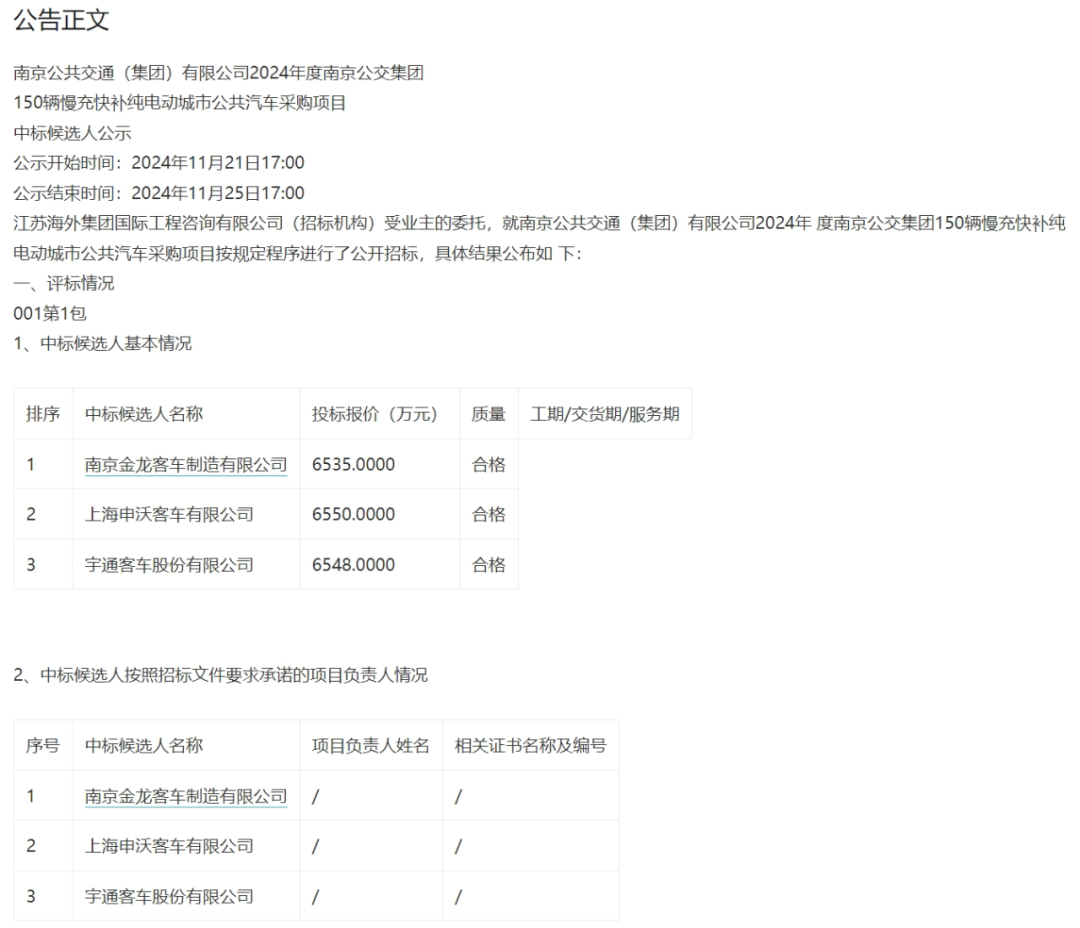
Task: Open 南京金龙客车制造有限公司 link in bid ranking table
Action: point(186,465)
